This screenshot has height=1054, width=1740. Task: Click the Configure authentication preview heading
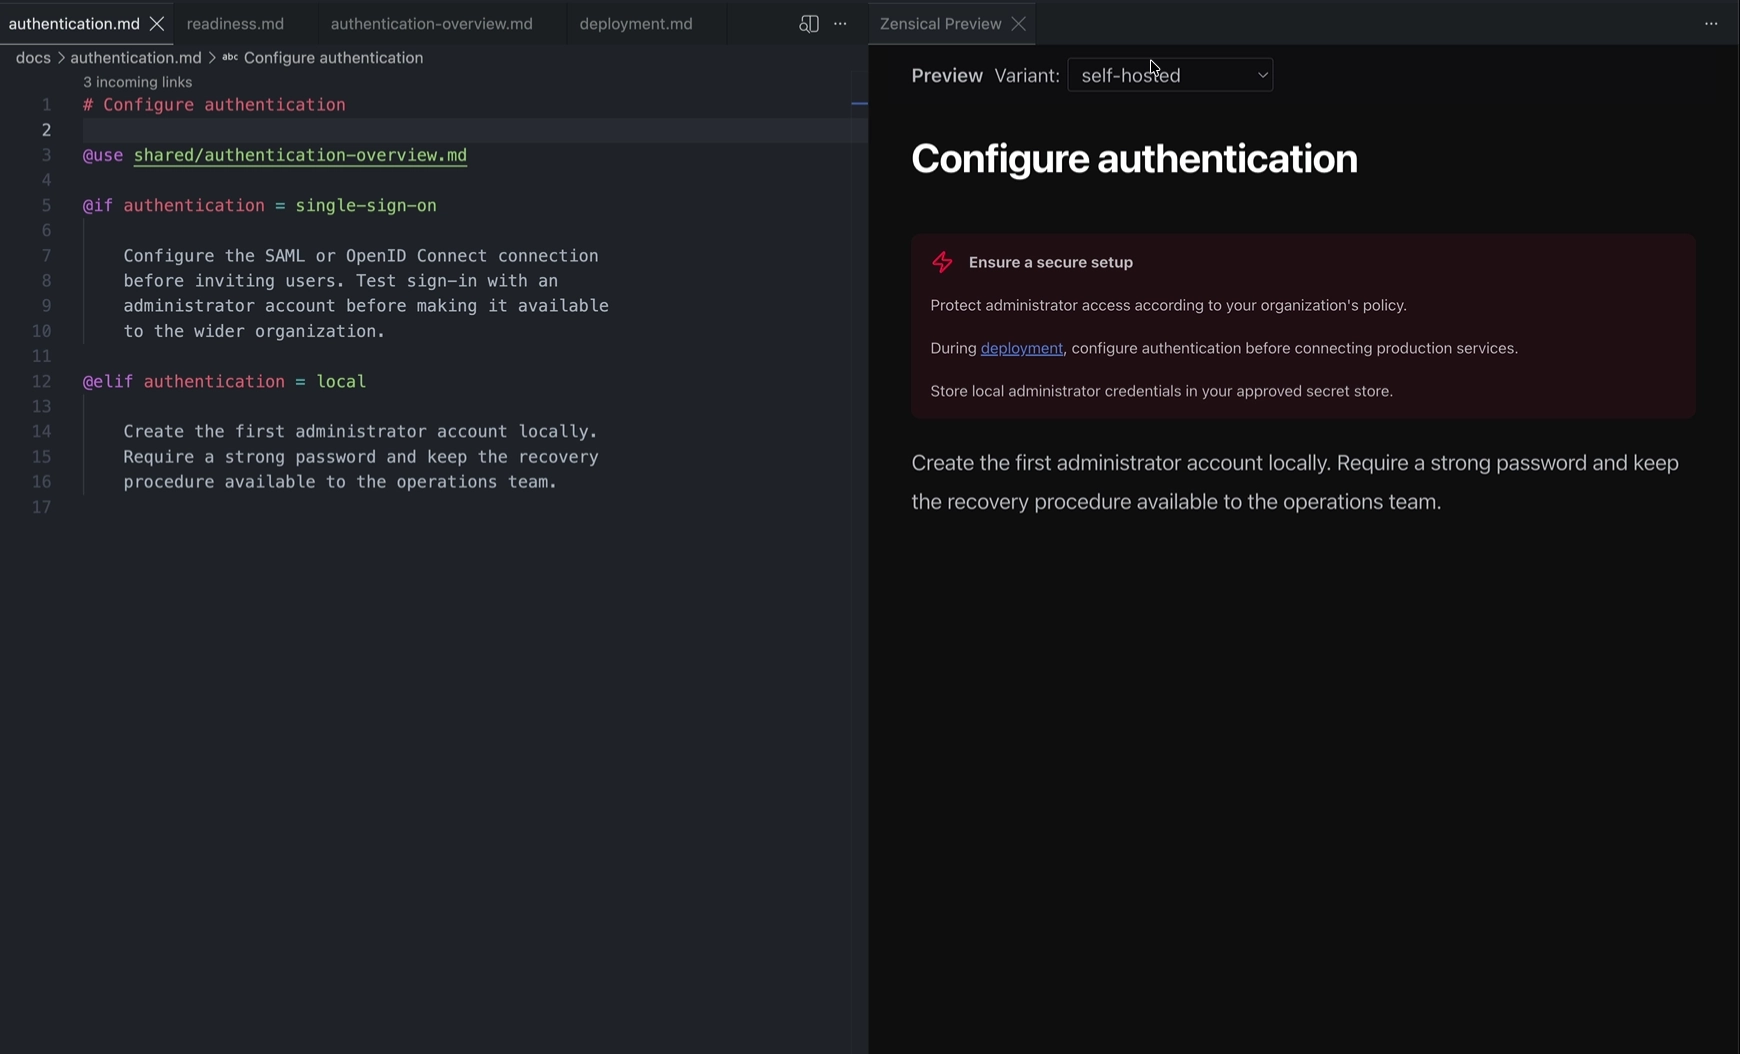(1134, 159)
